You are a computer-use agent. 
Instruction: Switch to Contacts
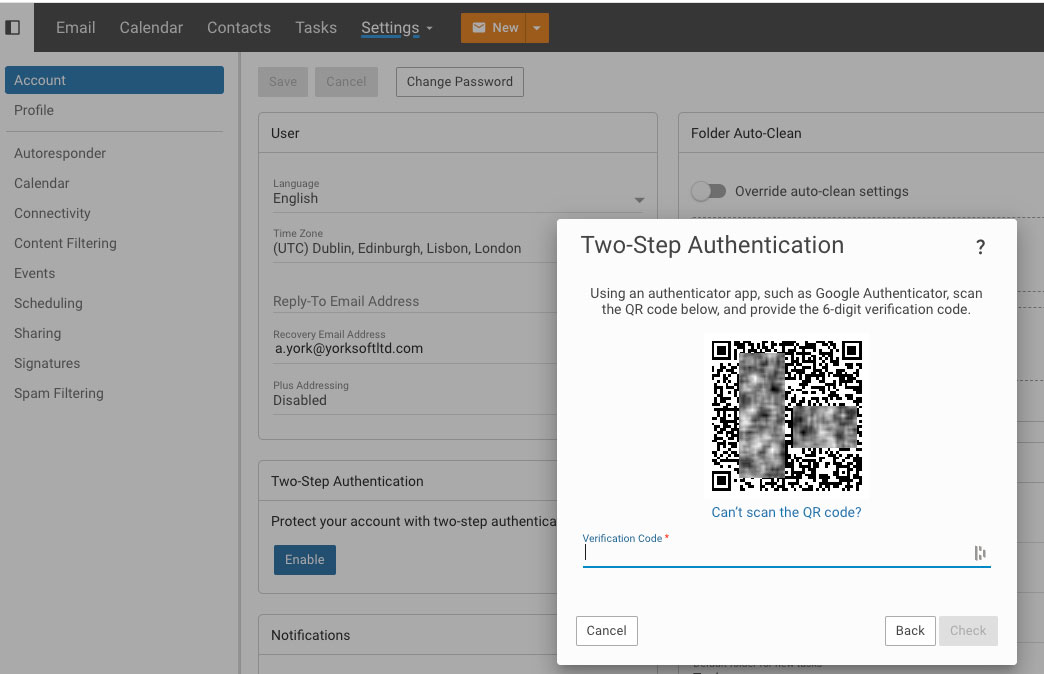[x=239, y=27]
